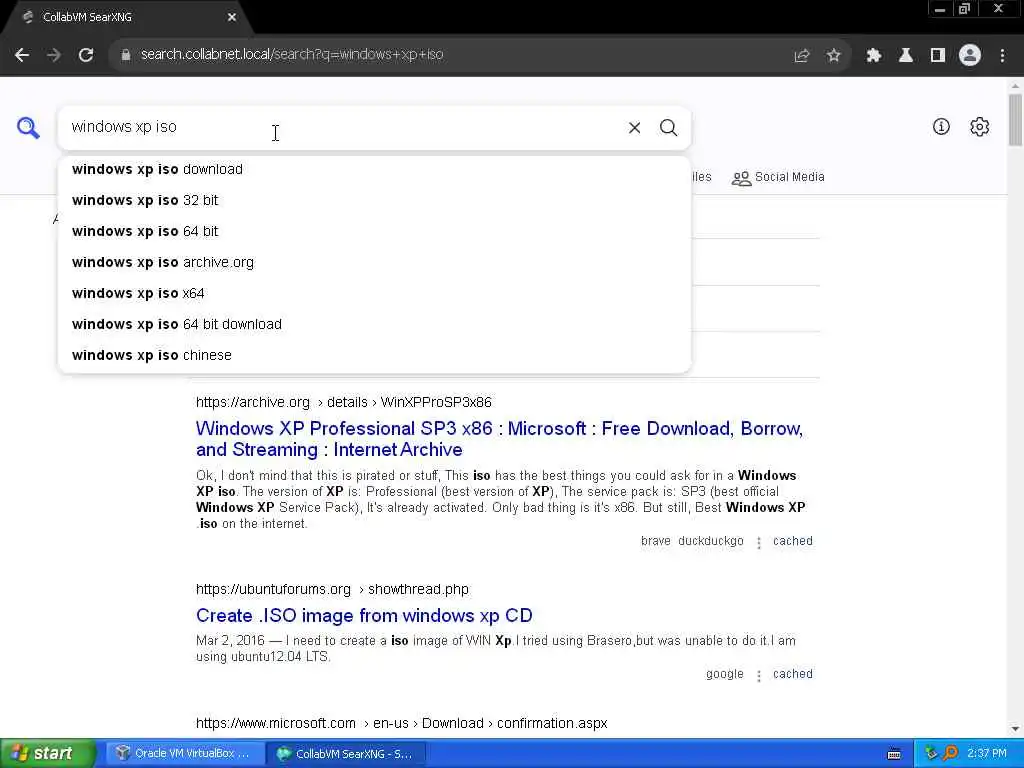Screen dimensions: 1024x768
Task: Choose suggestion windows xp iso 32 bit
Action: tap(374, 200)
